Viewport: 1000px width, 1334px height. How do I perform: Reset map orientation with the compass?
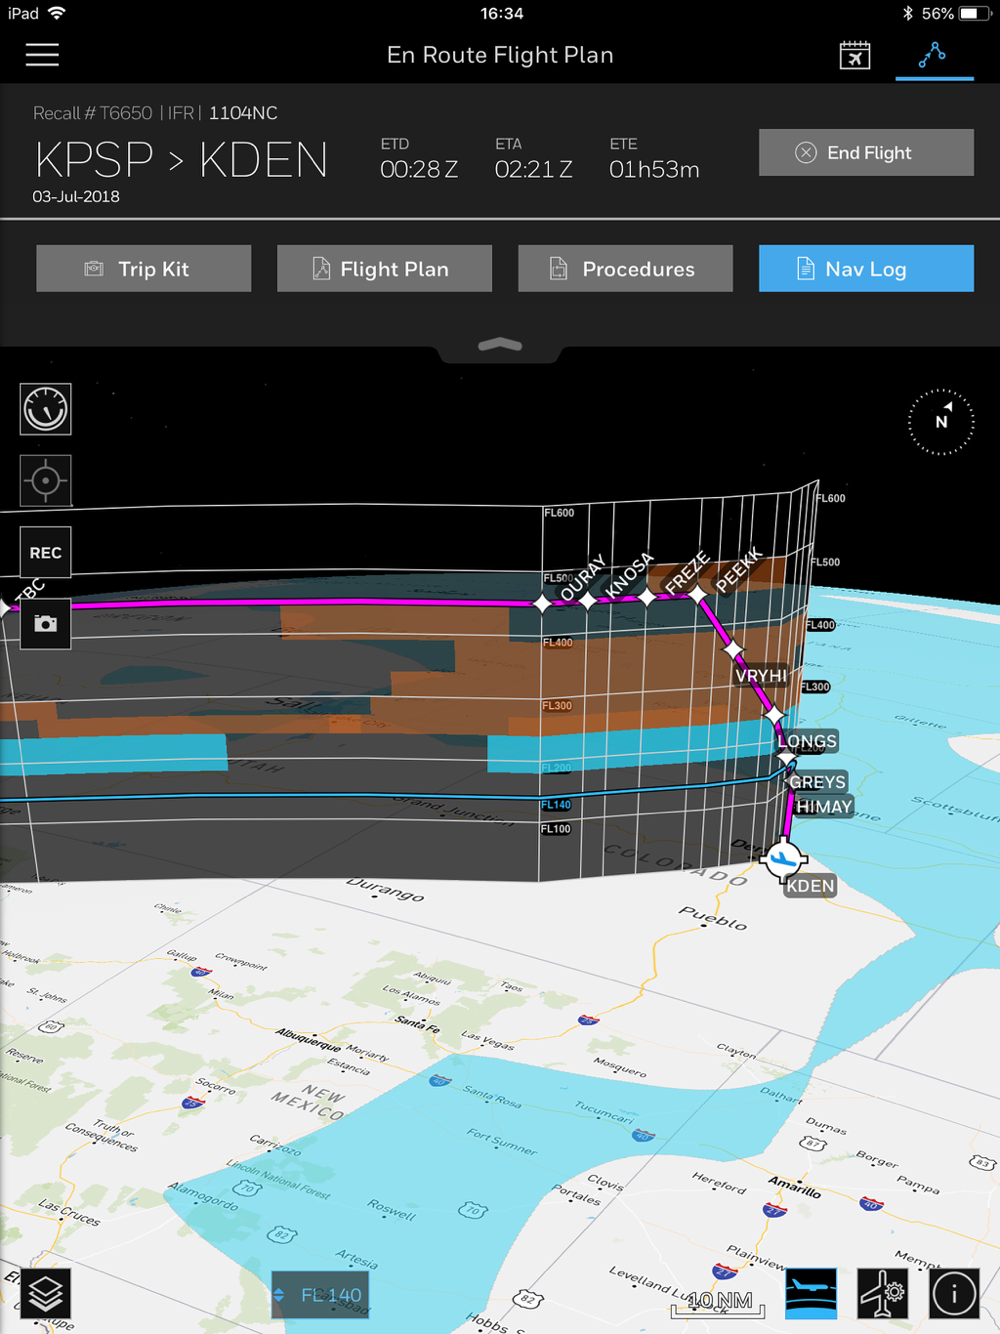(941, 422)
